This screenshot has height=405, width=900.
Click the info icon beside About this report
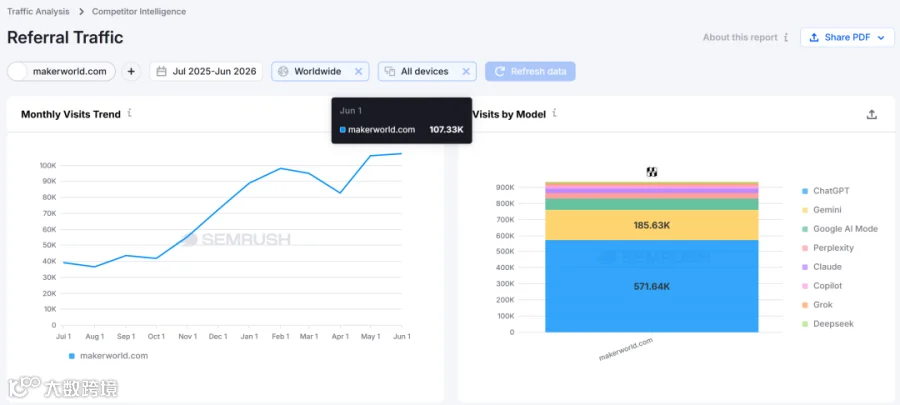tap(785, 37)
